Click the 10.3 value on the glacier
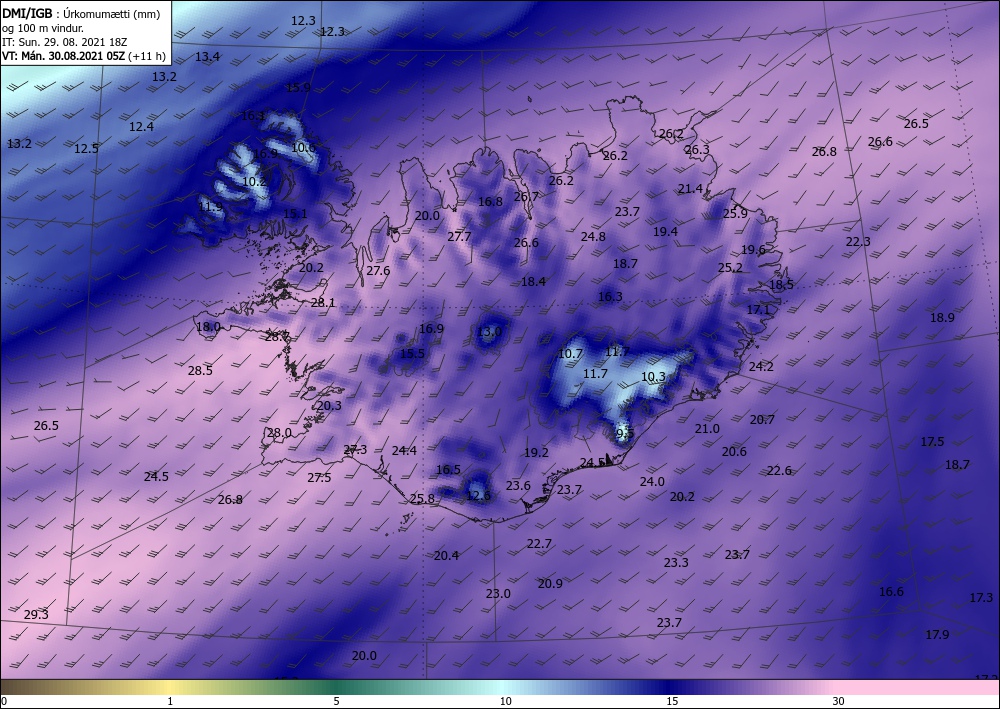This screenshot has height=709, width=1000. click(x=654, y=377)
